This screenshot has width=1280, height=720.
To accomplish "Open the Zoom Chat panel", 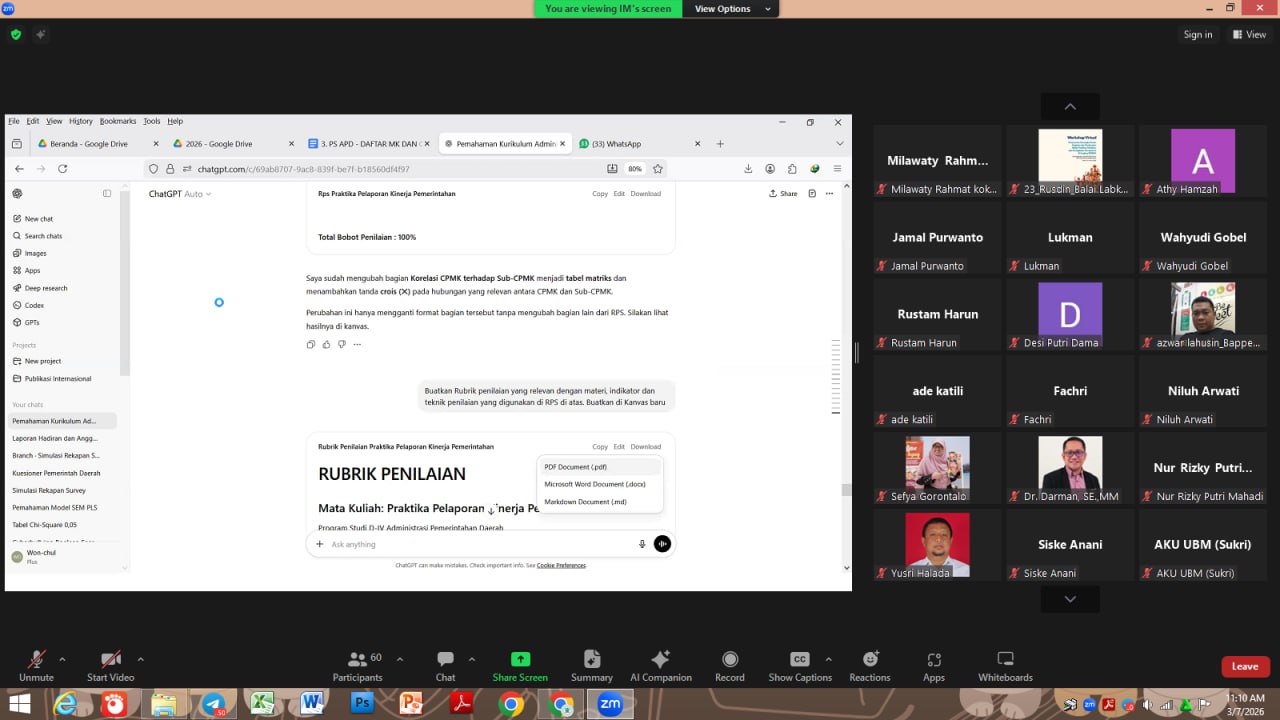I will 445,665.
